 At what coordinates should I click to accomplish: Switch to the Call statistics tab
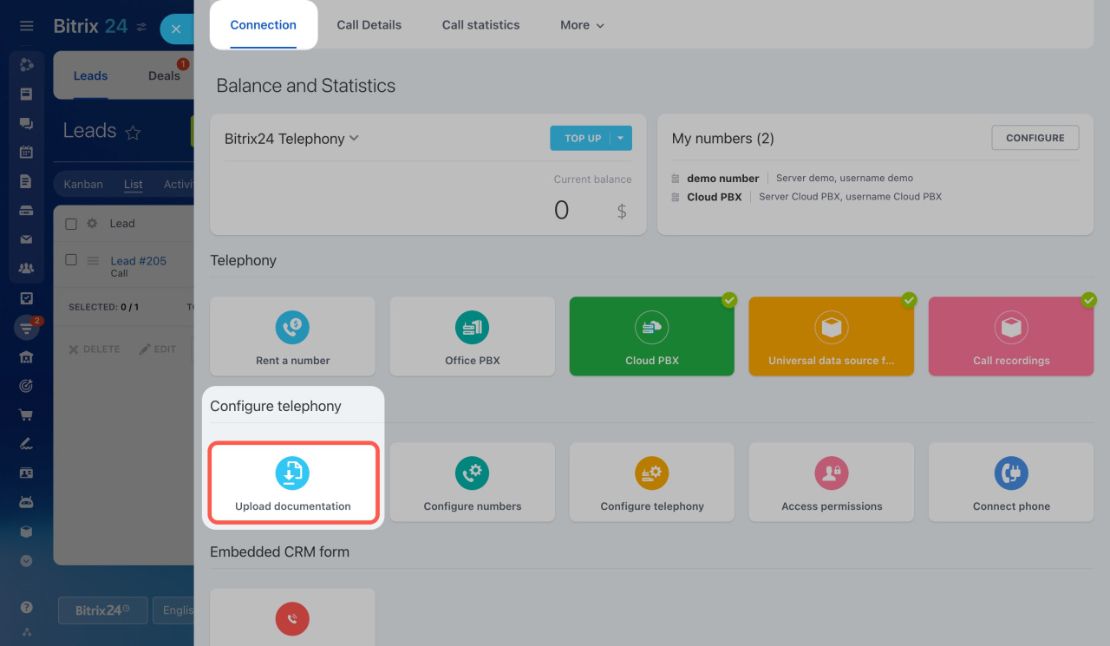481,25
